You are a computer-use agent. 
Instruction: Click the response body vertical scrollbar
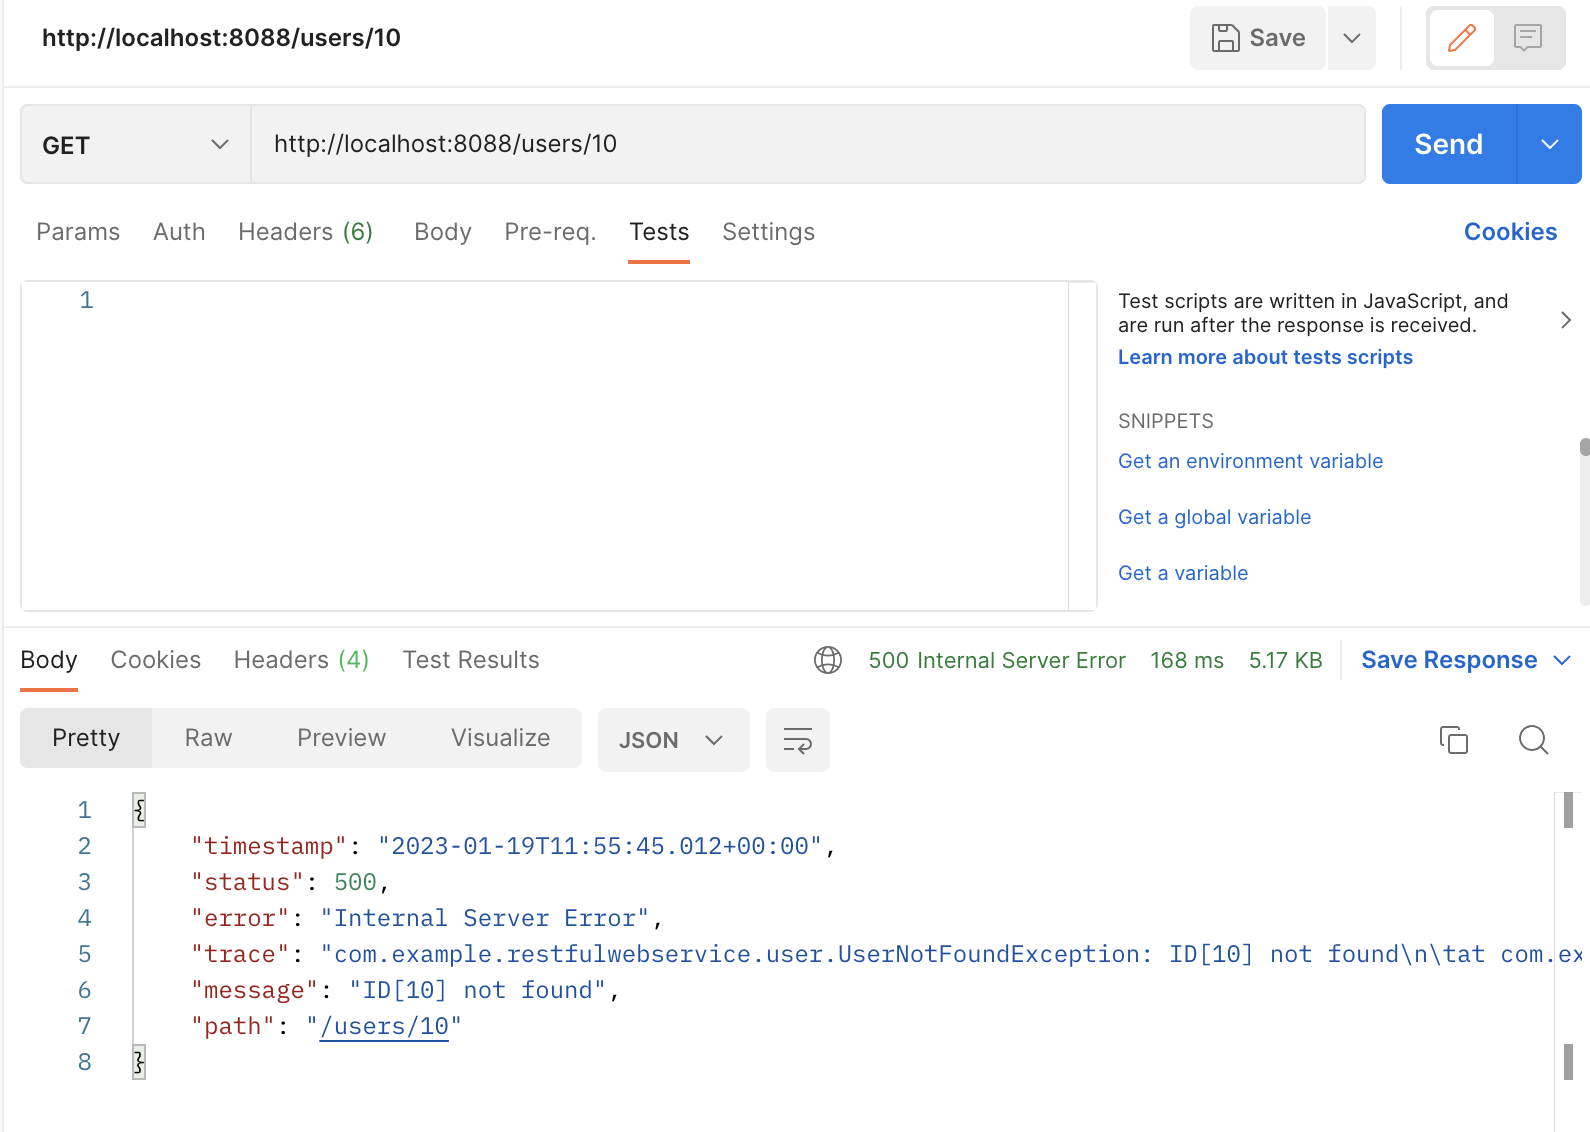click(x=1568, y=810)
